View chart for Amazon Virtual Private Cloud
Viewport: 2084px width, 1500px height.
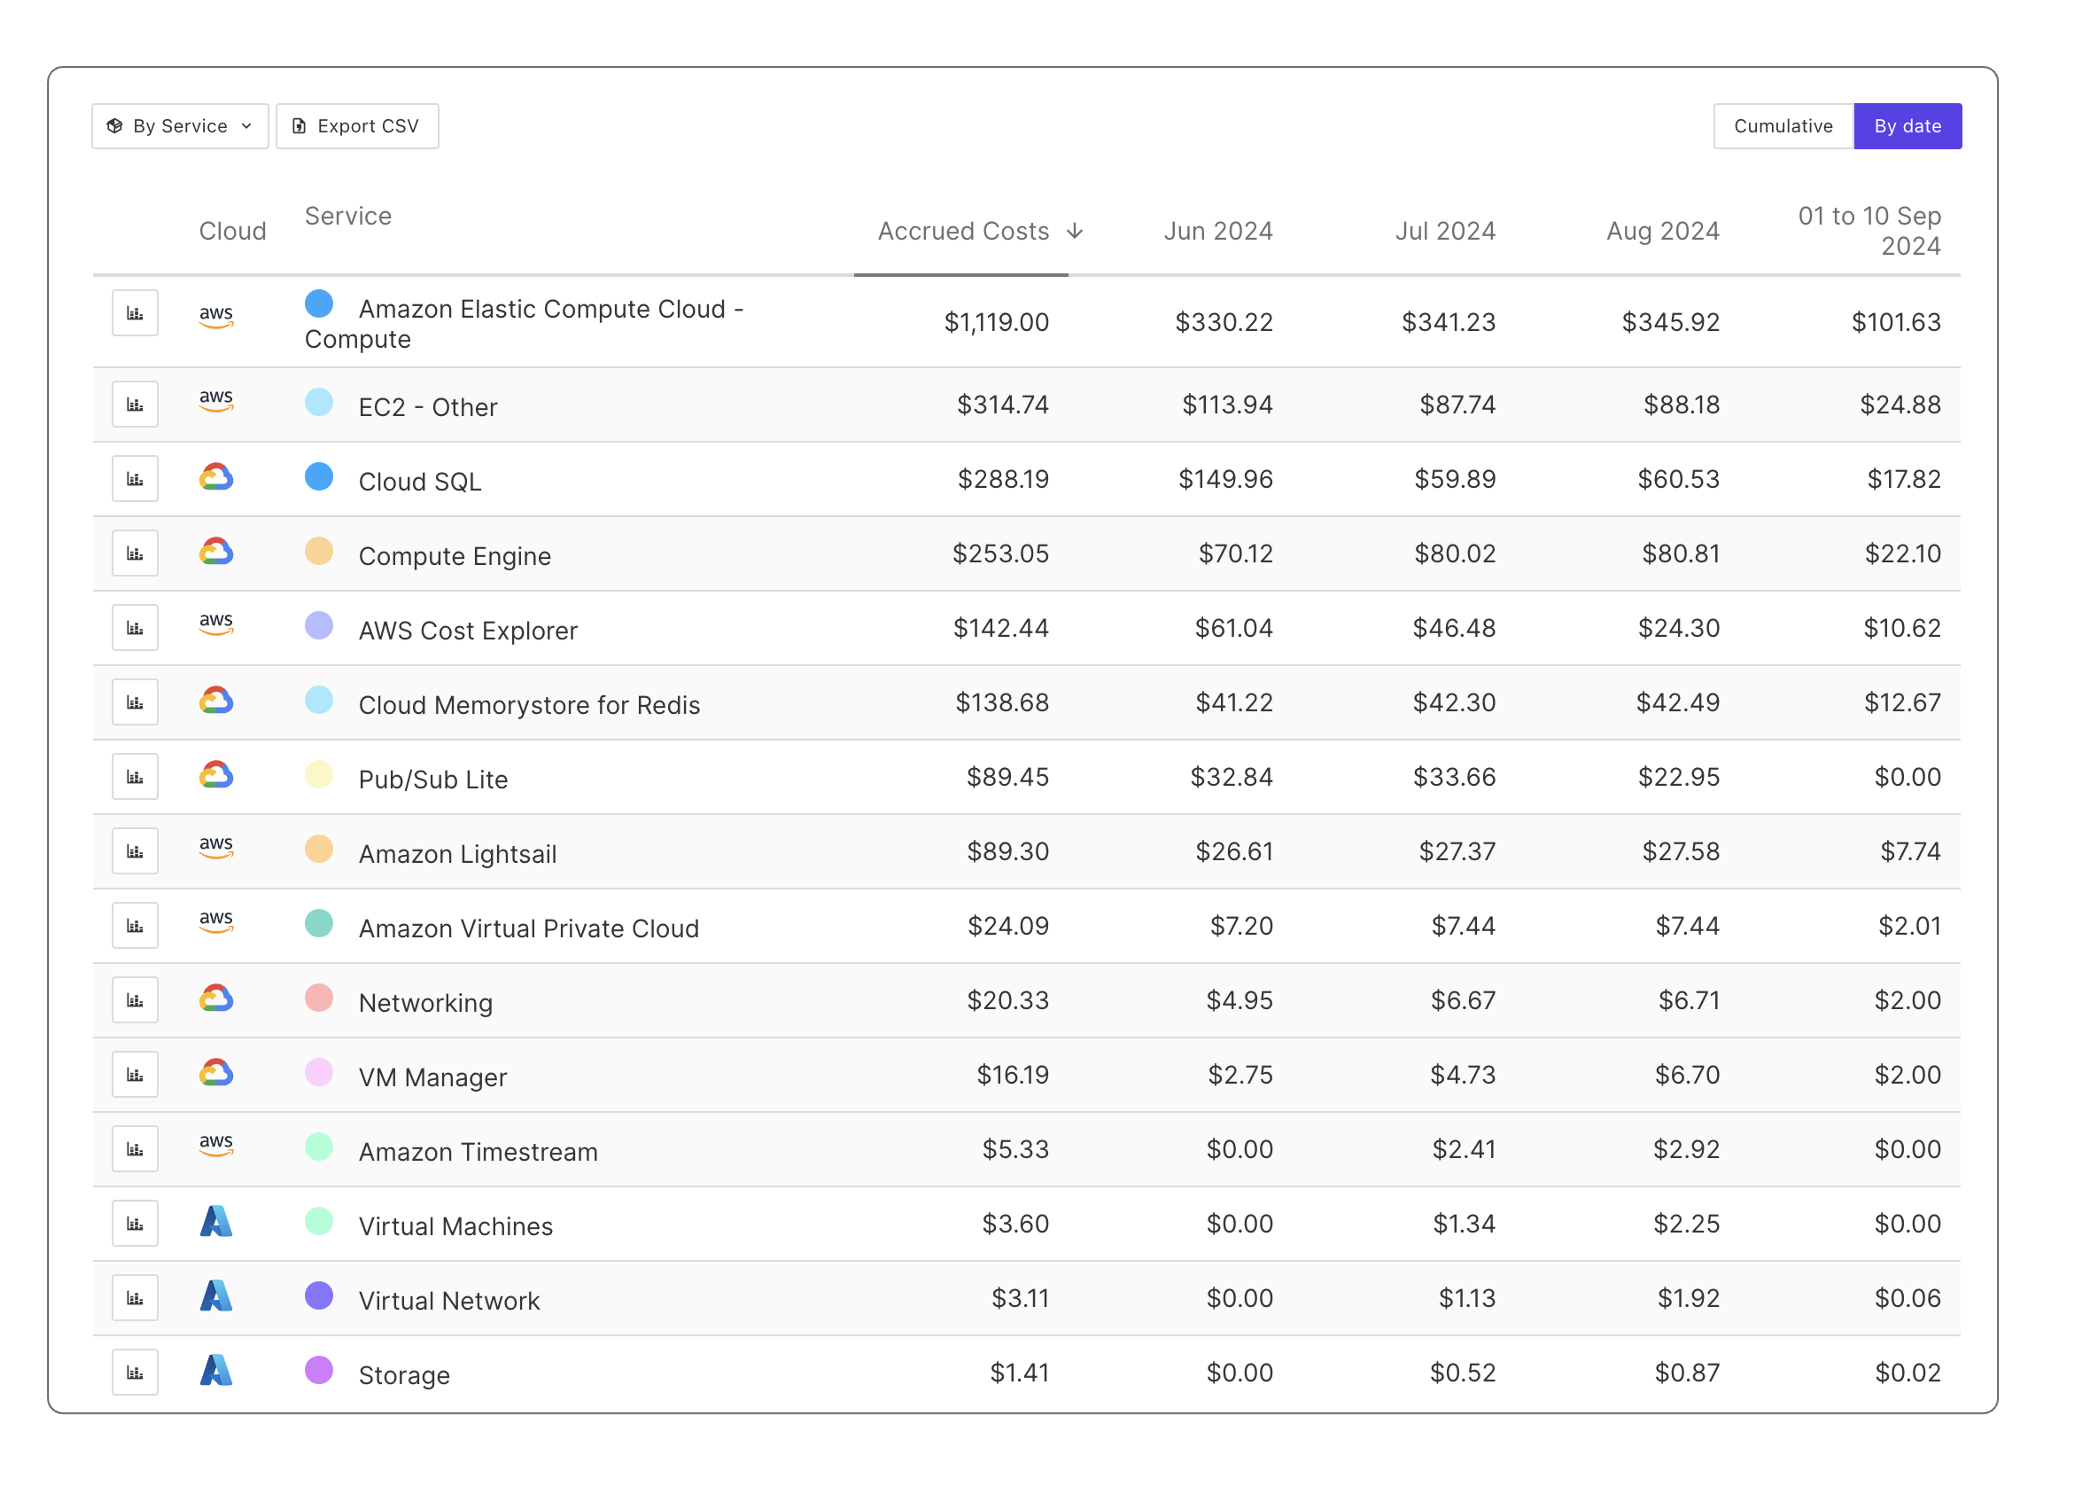(x=135, y=926)
